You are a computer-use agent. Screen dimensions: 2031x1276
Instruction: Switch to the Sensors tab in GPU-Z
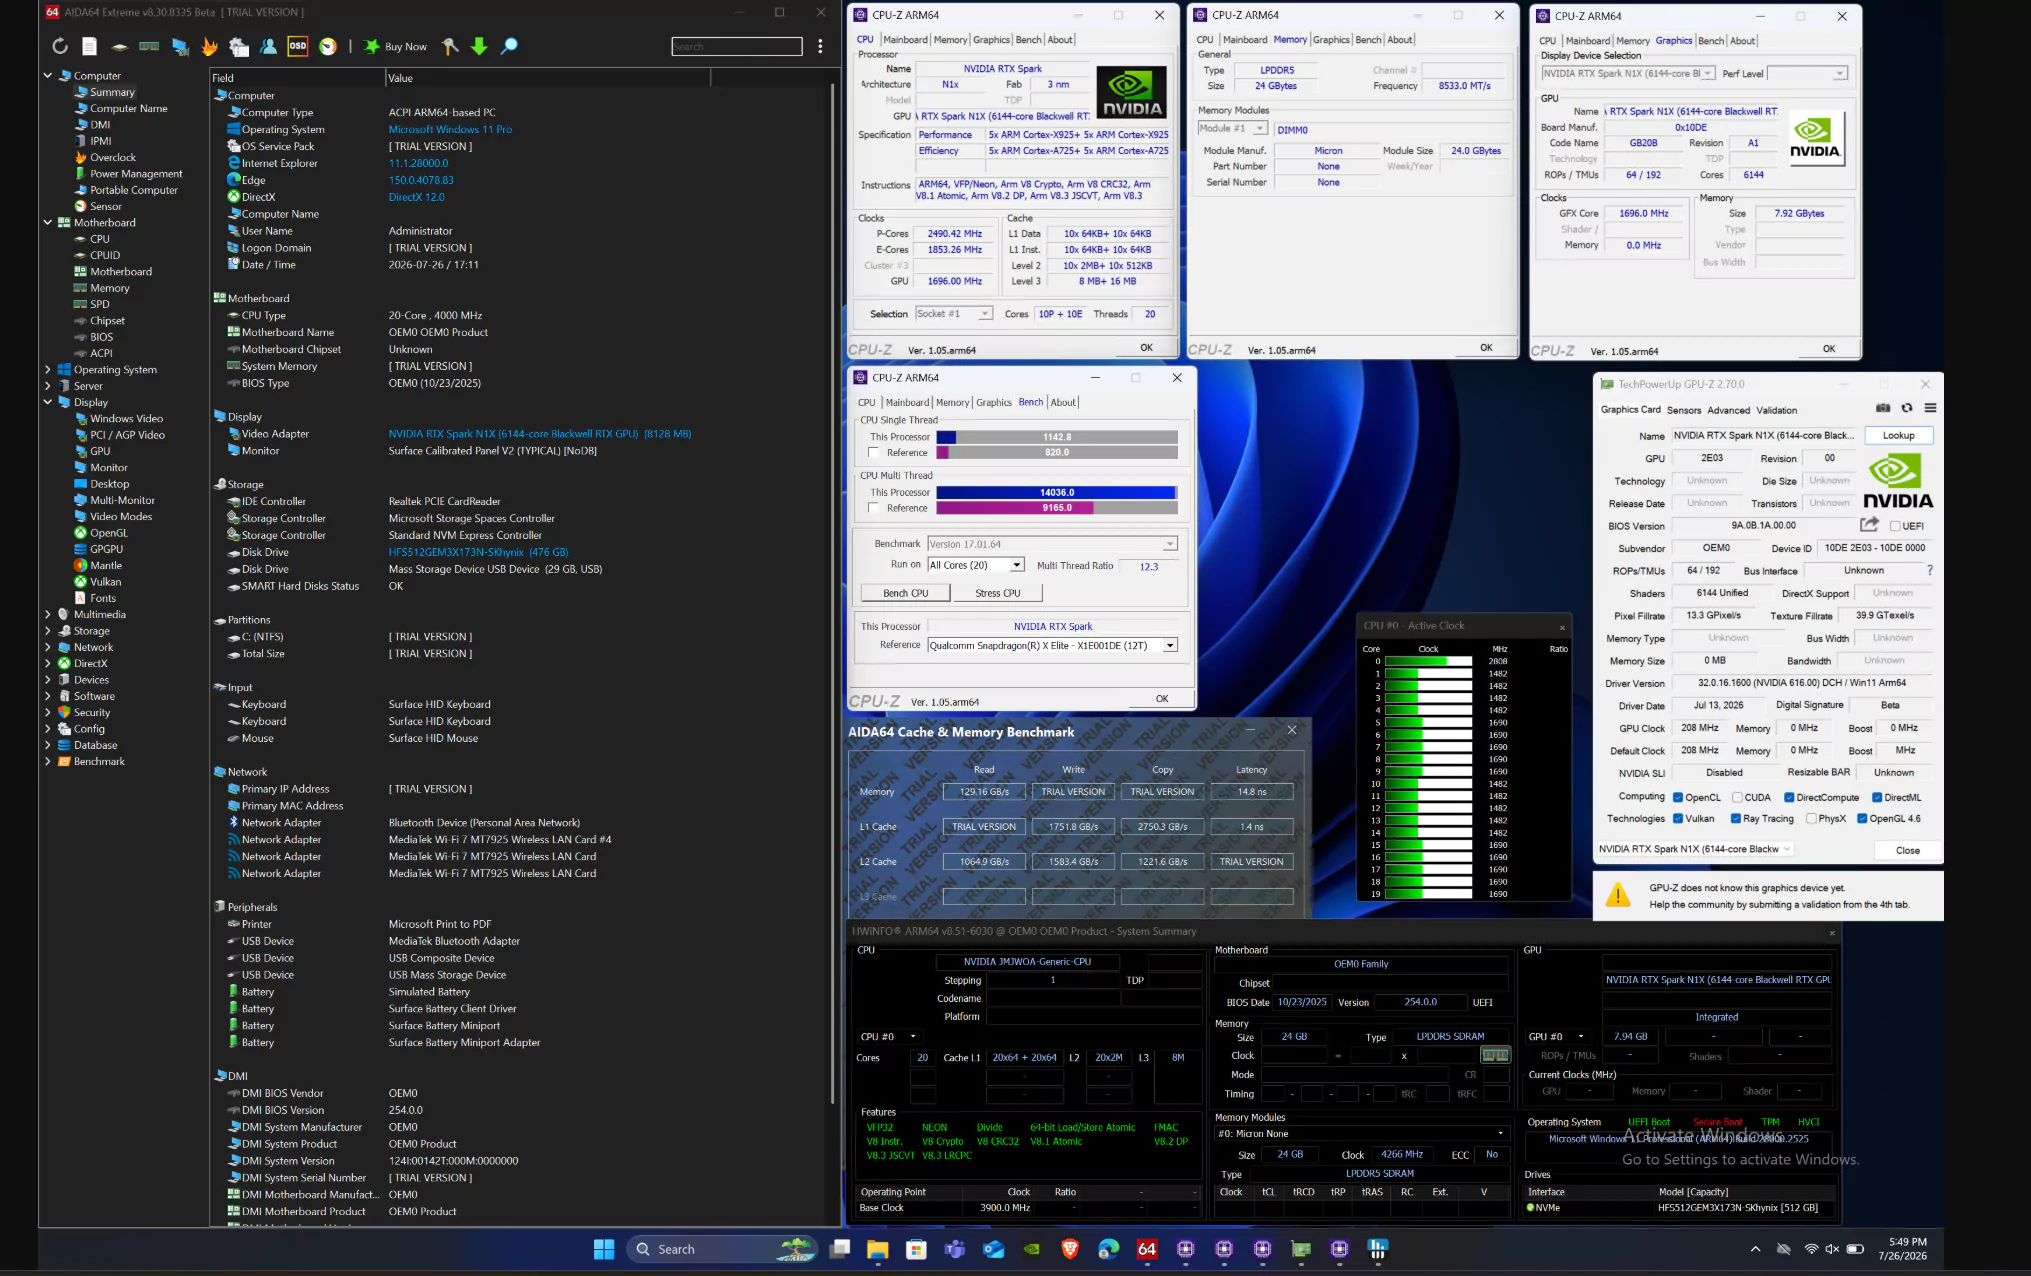pyautogui.click(x=1683, y=410)
